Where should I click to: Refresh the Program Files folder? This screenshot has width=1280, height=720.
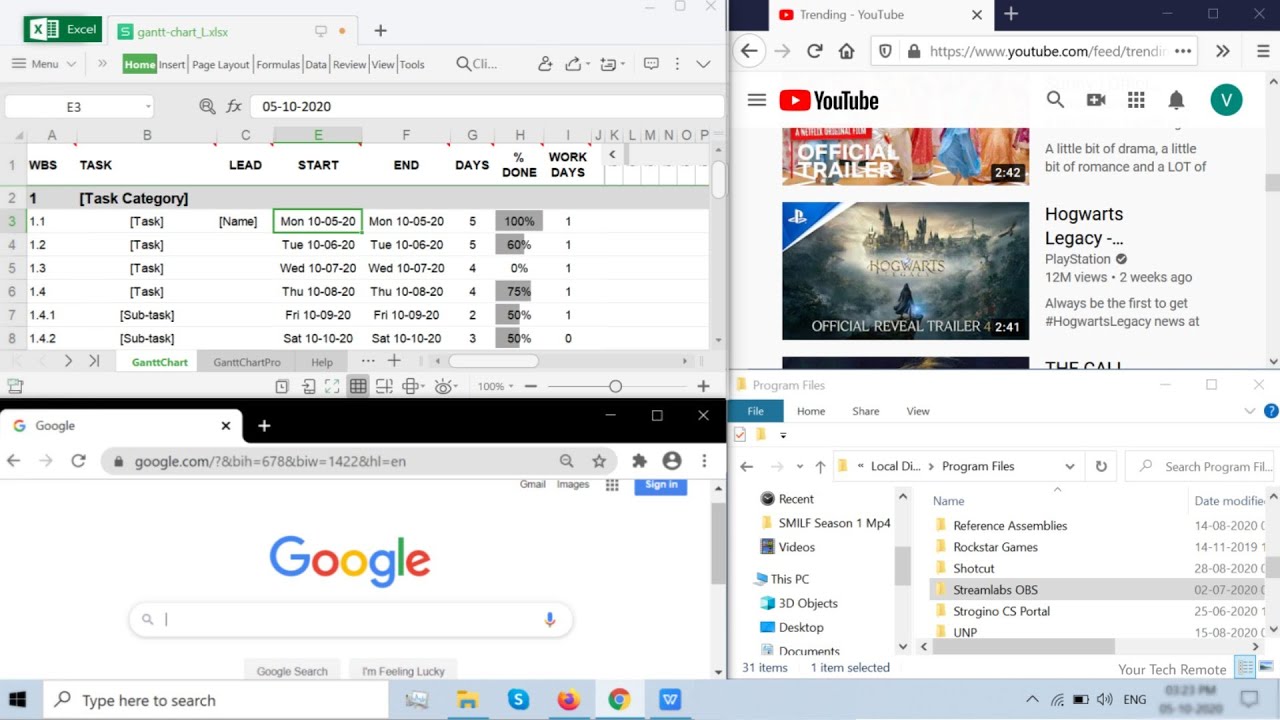[x=1101, y=466]
